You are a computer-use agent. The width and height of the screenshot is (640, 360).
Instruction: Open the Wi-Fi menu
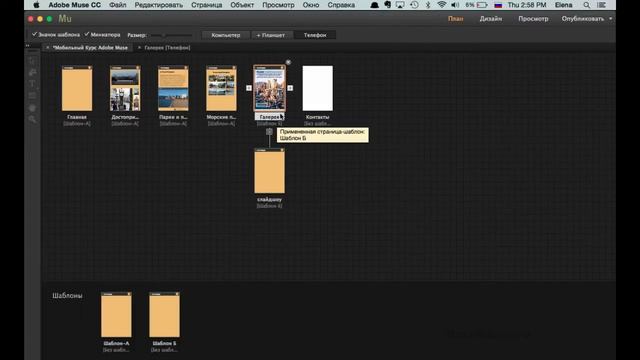coord(441,5)
